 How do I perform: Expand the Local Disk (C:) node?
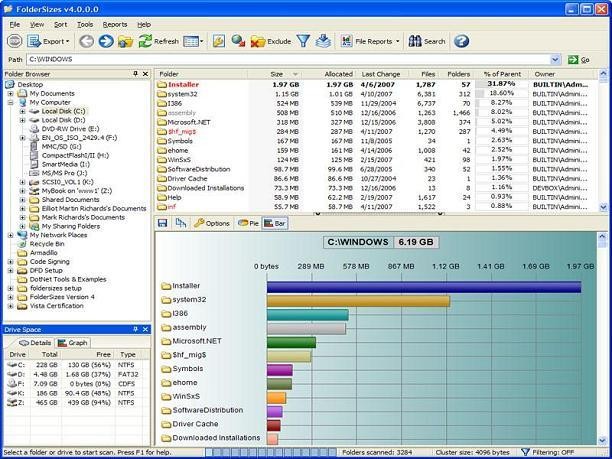tap(22, 111)
